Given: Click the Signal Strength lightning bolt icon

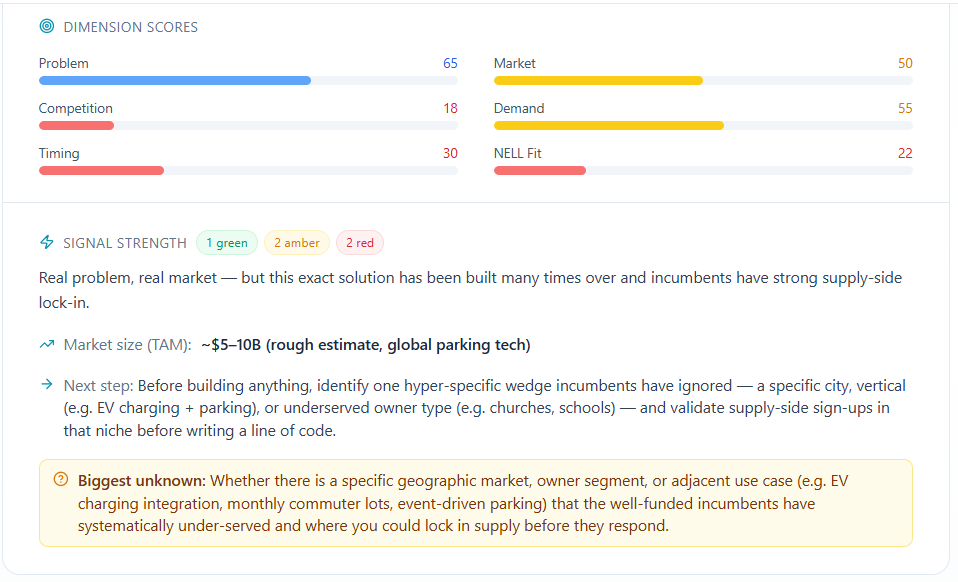Looking at the screenshot, I should tap(46, 242).
